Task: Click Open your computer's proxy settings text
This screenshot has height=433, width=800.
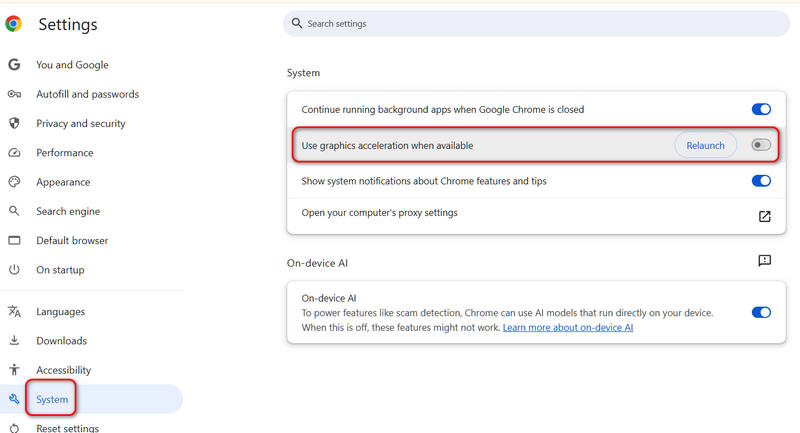Action: [379, 213]
